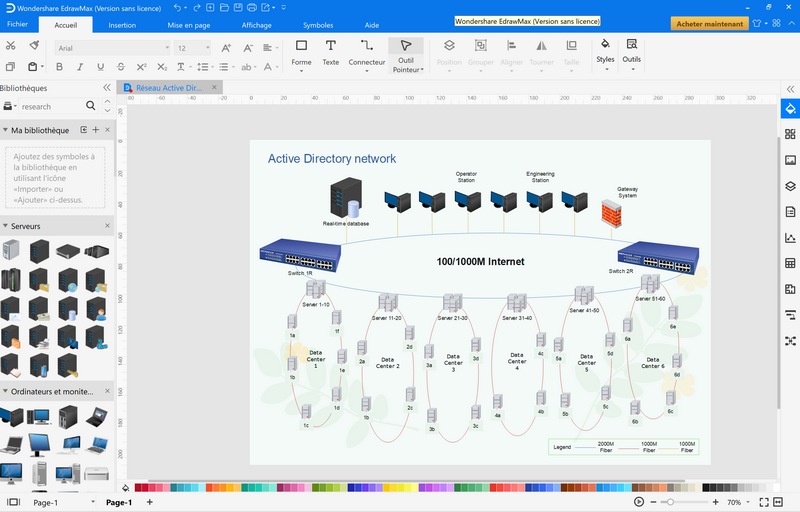
Task: Switch to the Insertion ribbon tab
Action: click(122, 24)
